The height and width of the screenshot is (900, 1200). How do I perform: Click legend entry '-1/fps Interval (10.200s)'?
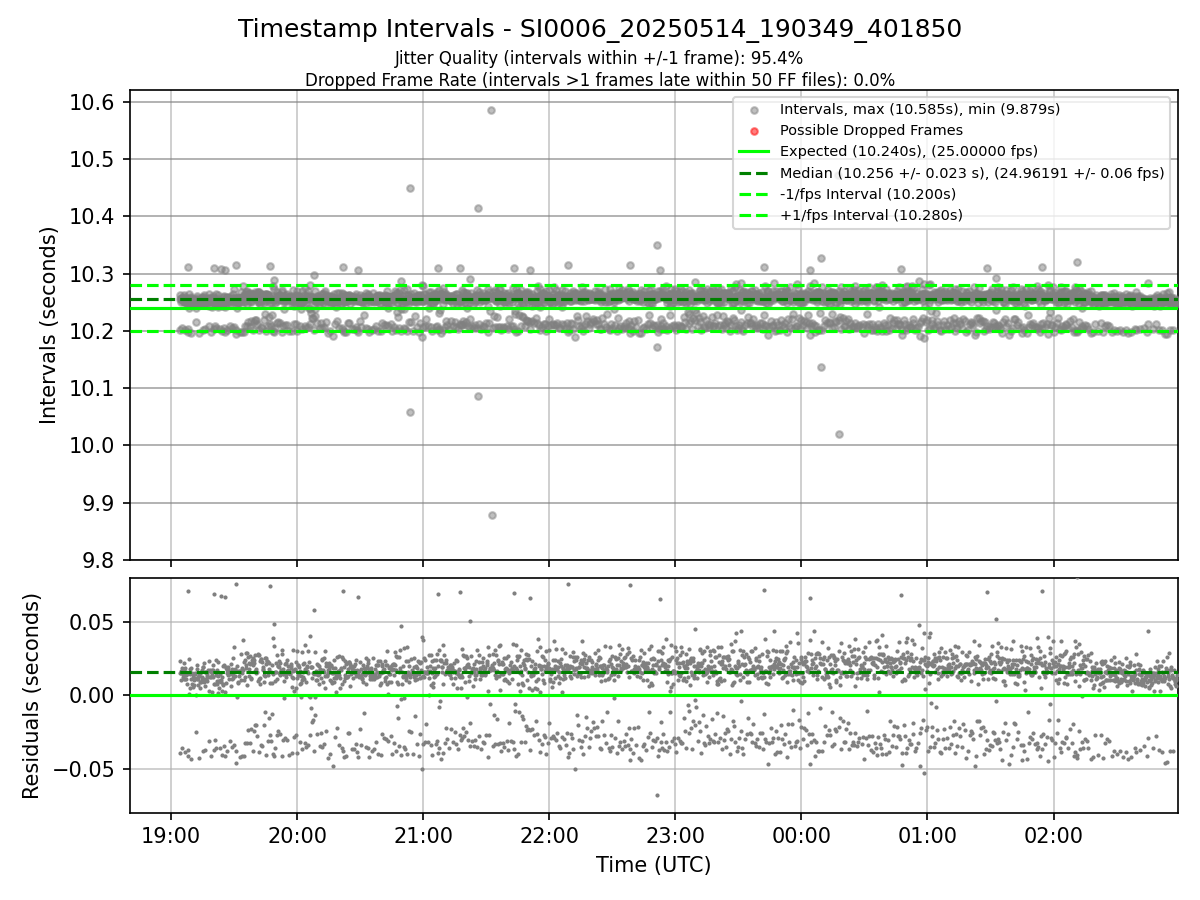coord(868,194)
